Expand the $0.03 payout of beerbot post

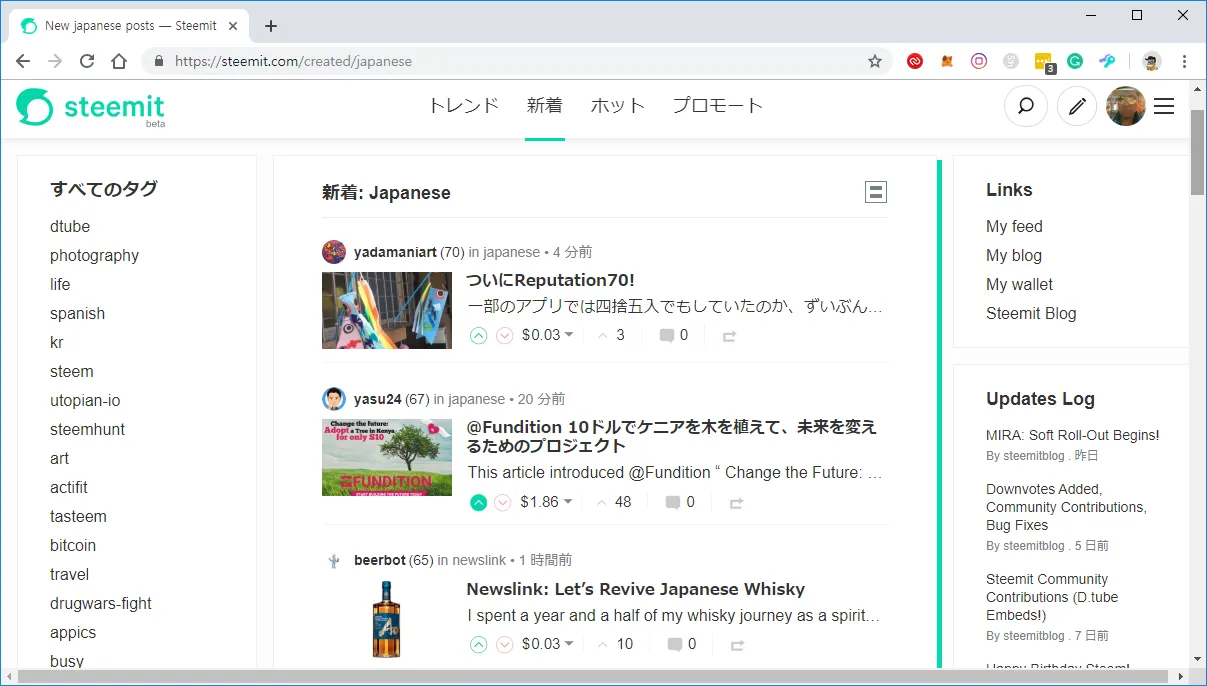548,644
